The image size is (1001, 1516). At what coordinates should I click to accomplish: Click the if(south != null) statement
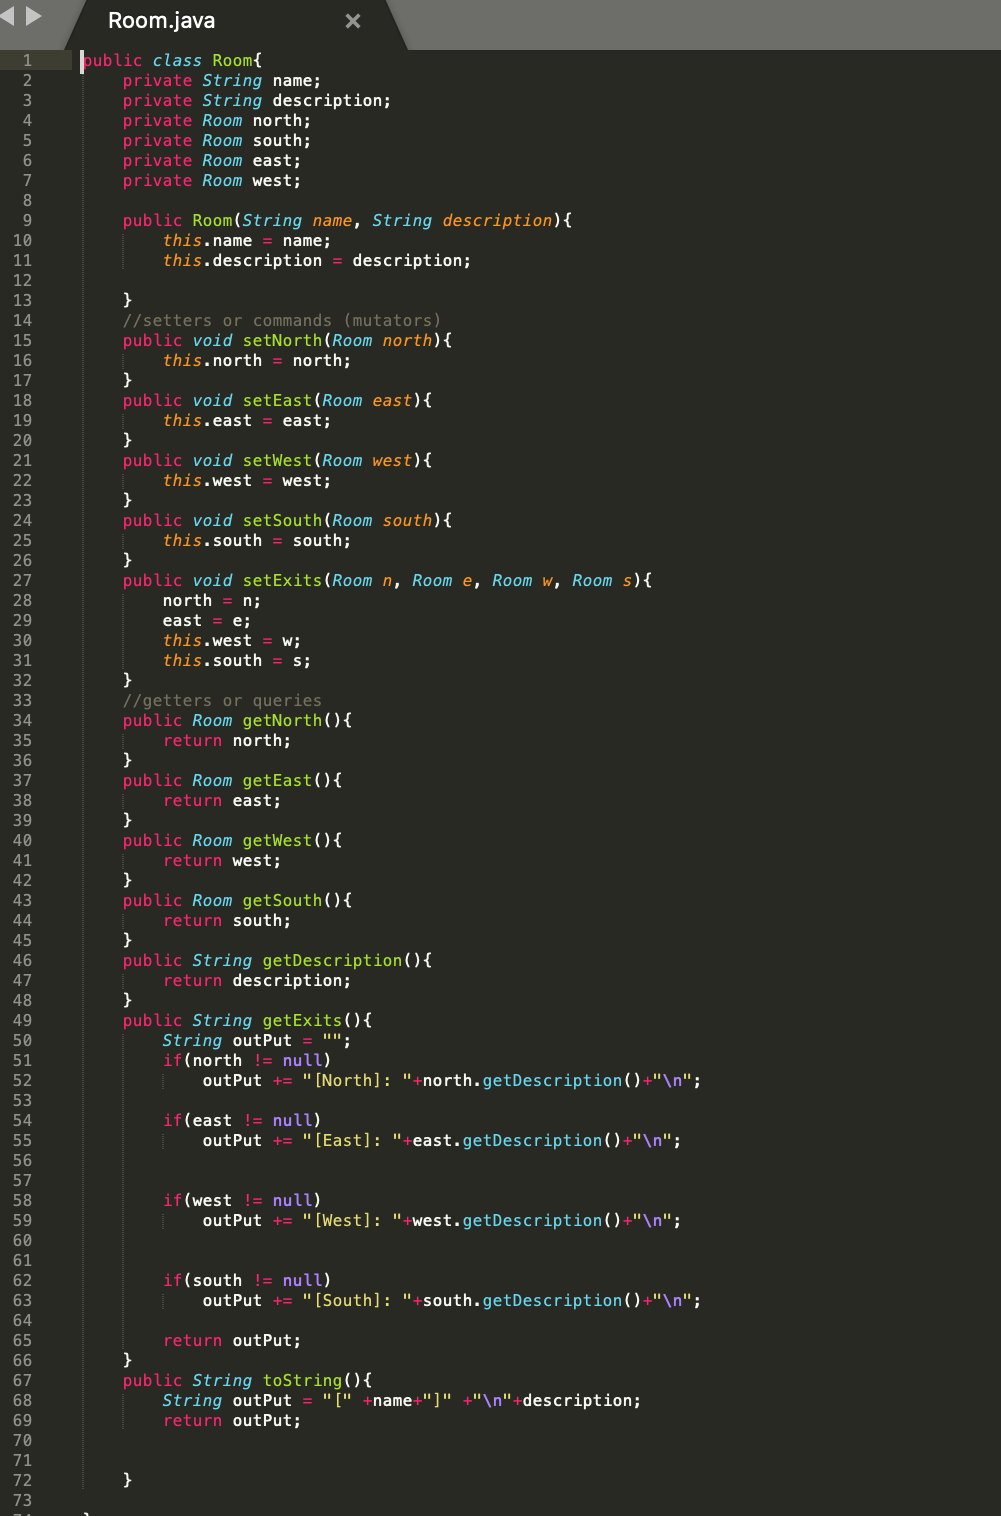[247, 1280]
